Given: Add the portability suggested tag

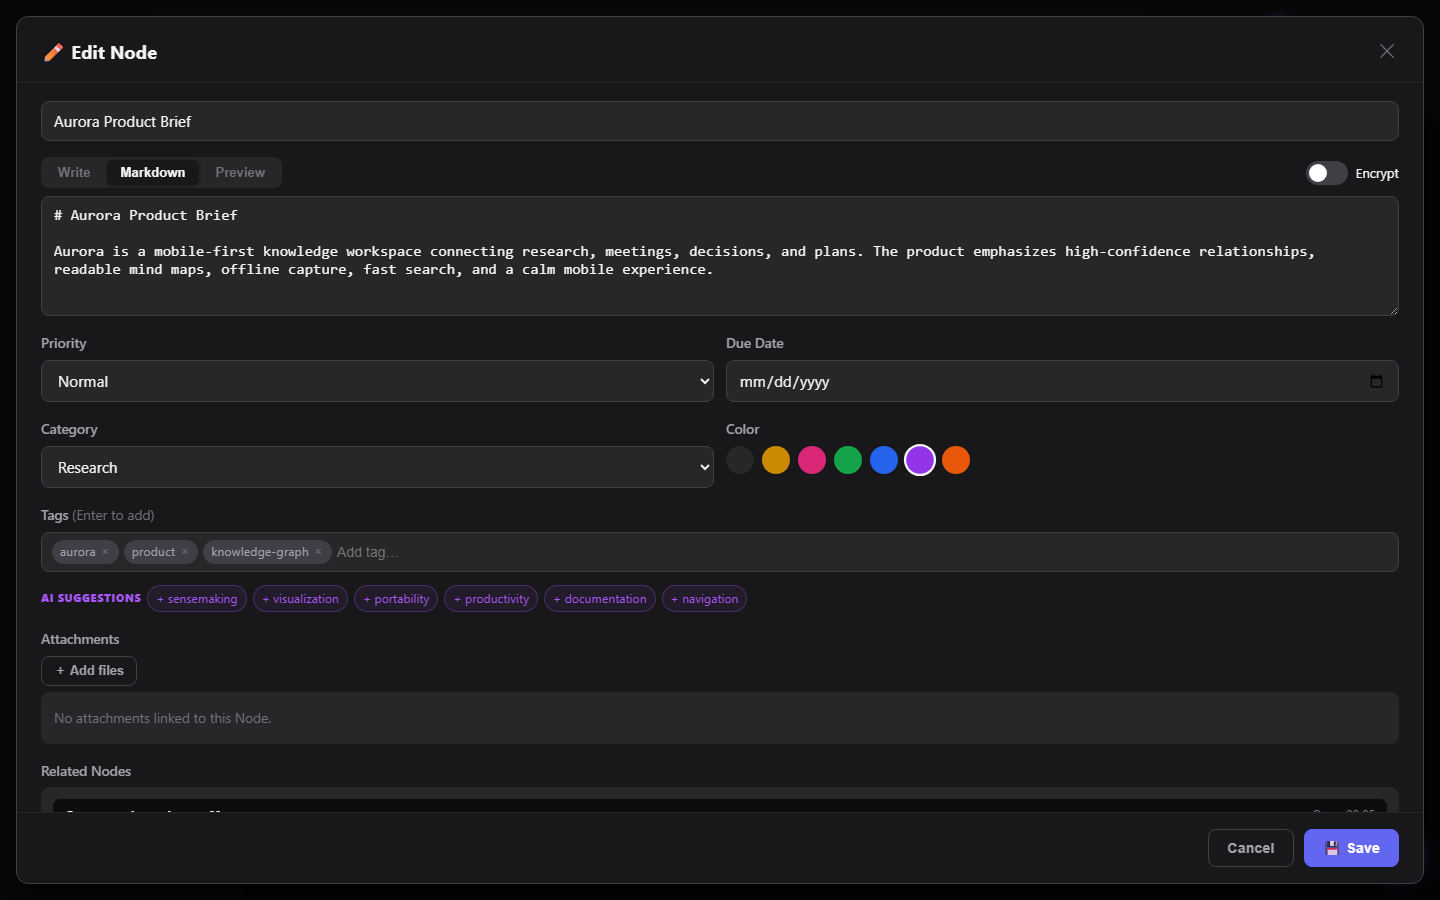Looking at the screenshot, I should pyautogui.click(x=396, y=599).
